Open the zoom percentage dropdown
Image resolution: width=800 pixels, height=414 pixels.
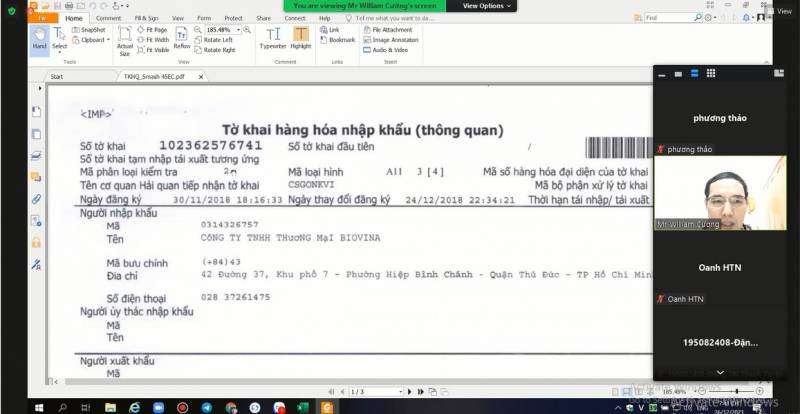239,30
